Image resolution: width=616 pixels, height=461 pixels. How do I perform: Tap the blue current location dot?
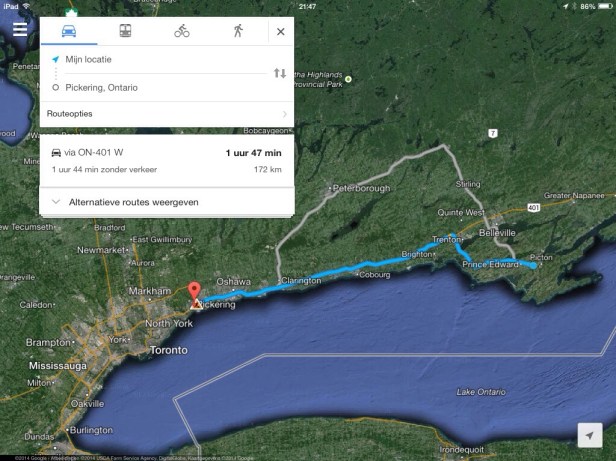533,266
